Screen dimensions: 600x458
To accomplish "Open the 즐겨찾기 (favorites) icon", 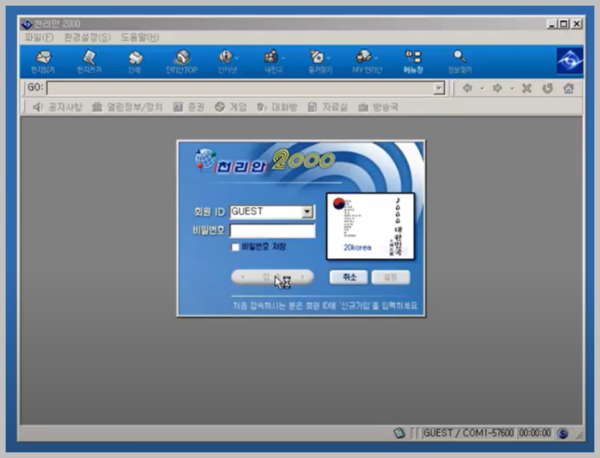I will [318, 62].
